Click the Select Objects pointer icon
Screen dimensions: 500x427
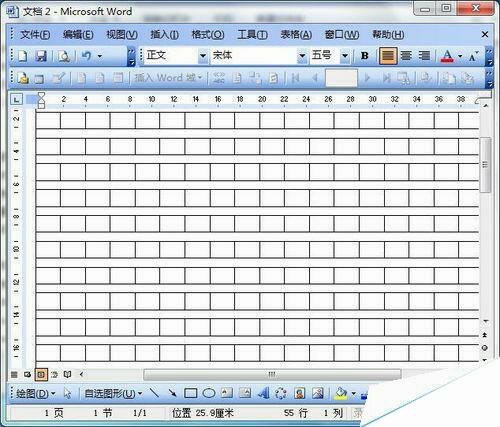(67, 394)
